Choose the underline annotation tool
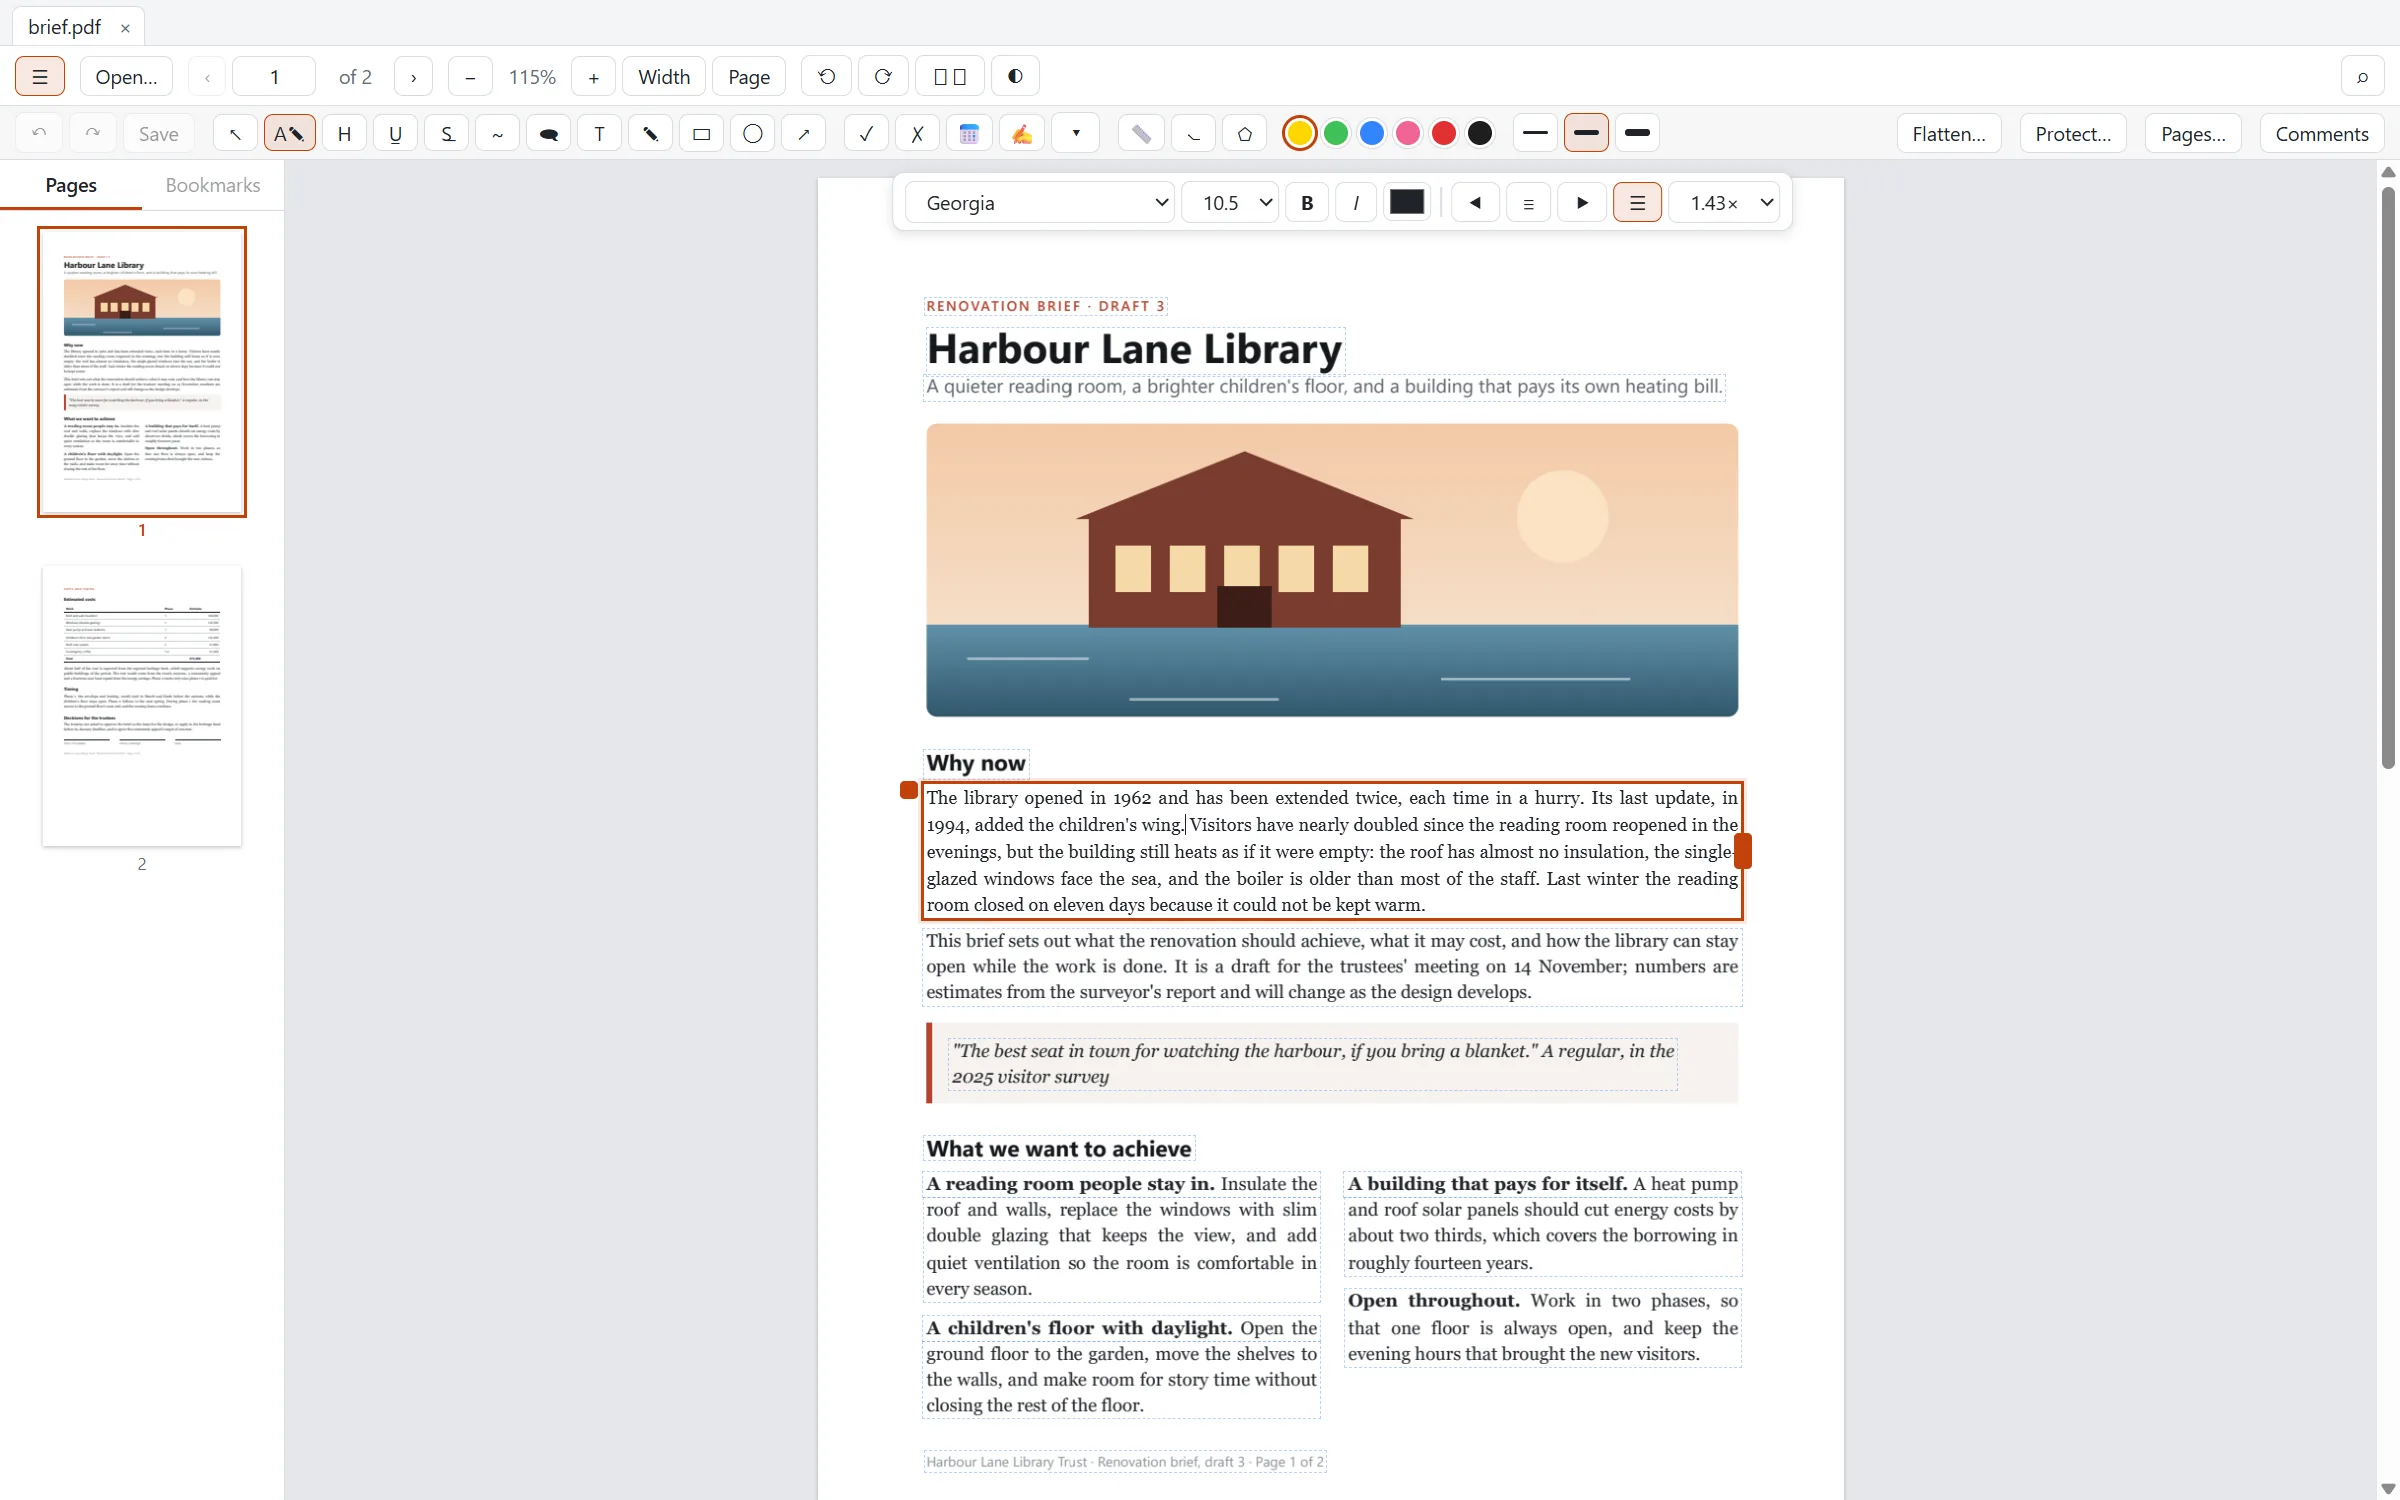 (x=396, y=134)
